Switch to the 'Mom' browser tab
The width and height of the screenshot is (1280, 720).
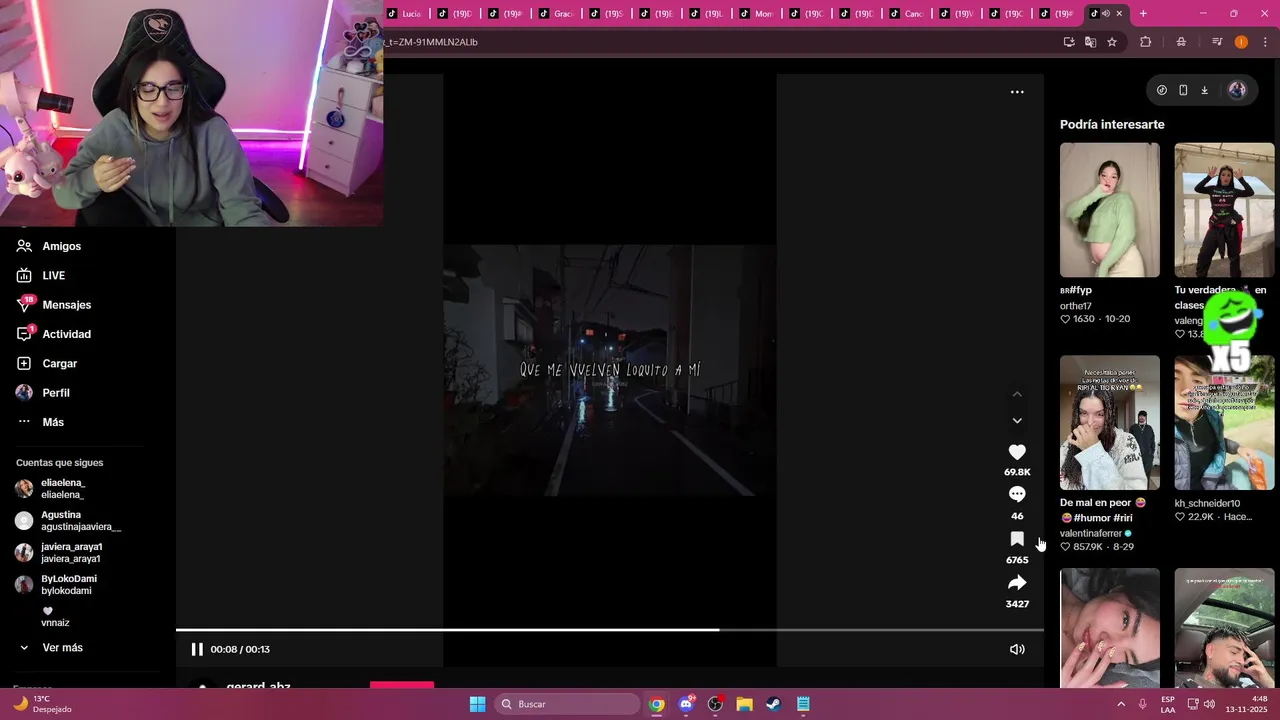pyautogui.click(x=758, y=14)
